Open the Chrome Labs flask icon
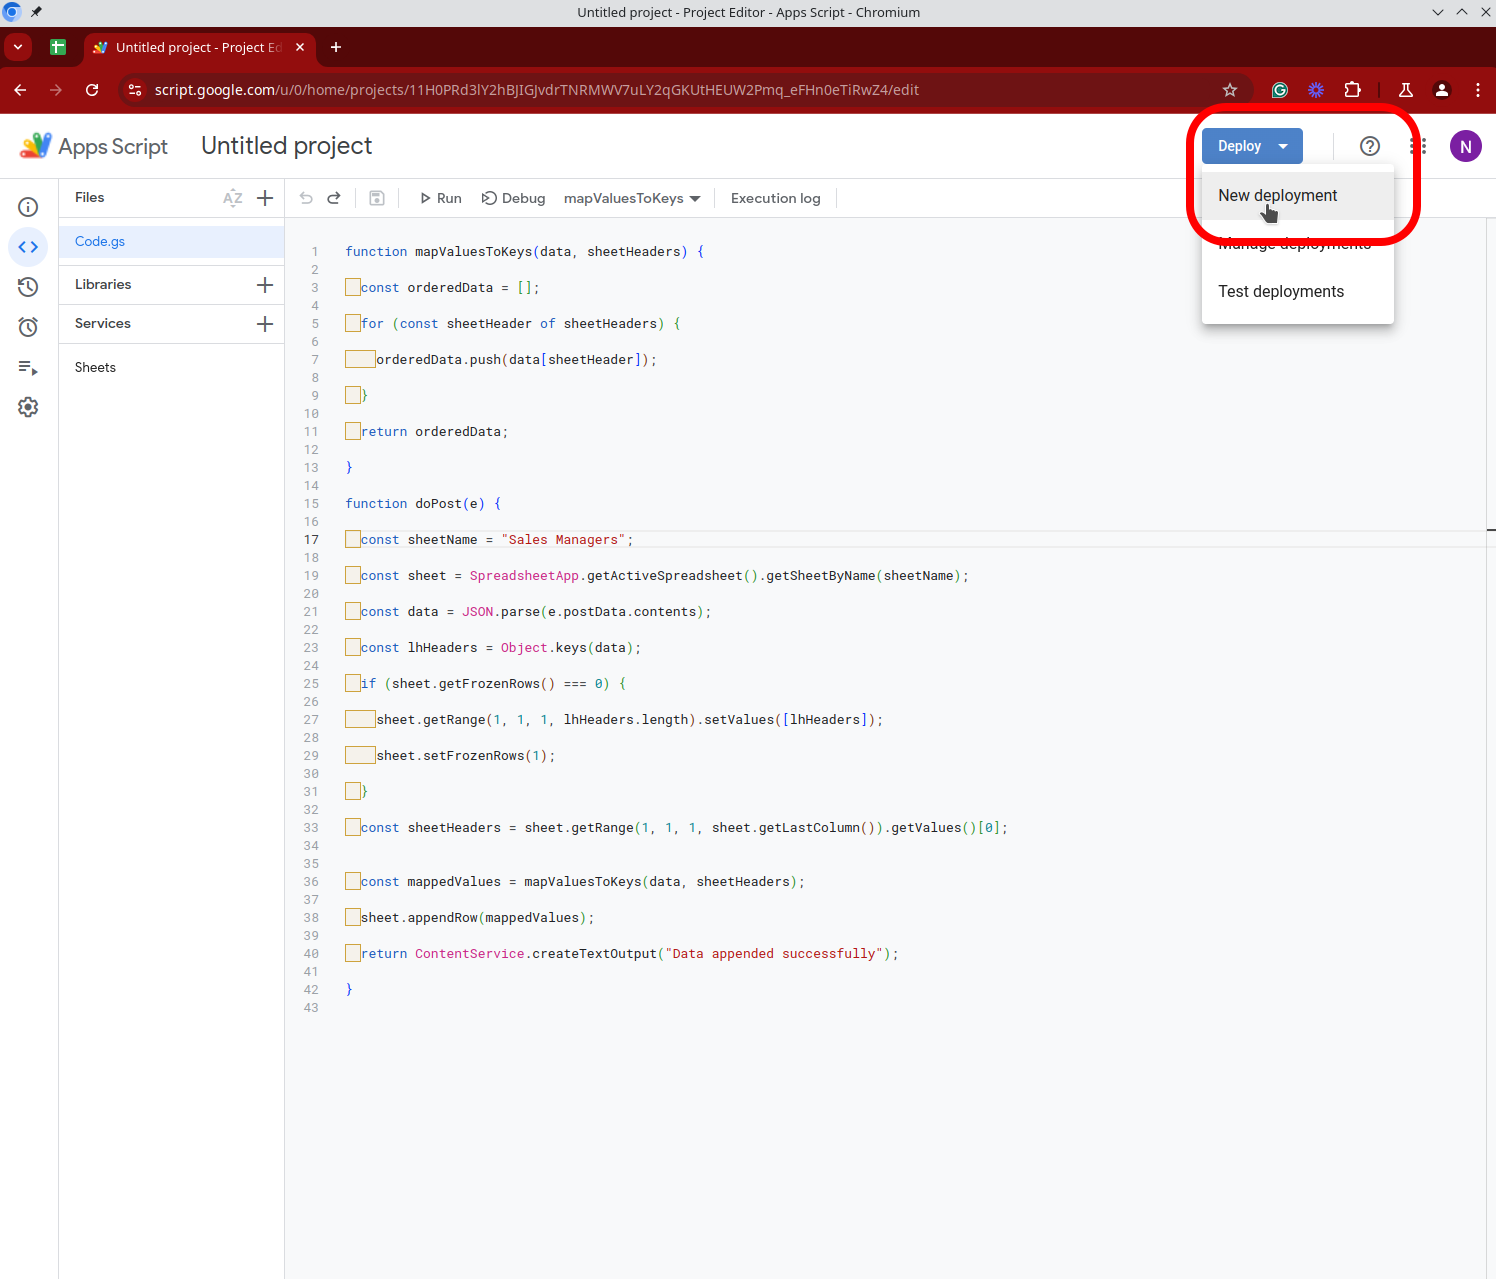The width and height of the screenshot is (1496, 1279). pos(1406,90)
